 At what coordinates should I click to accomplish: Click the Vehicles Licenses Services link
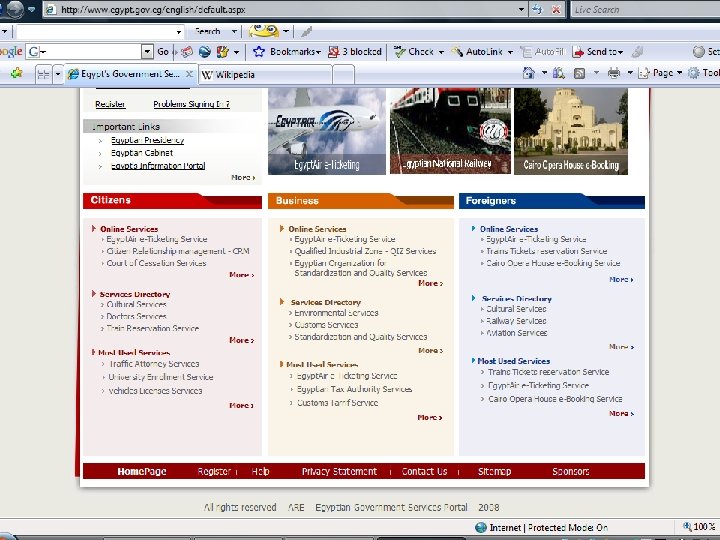(155, 391)
